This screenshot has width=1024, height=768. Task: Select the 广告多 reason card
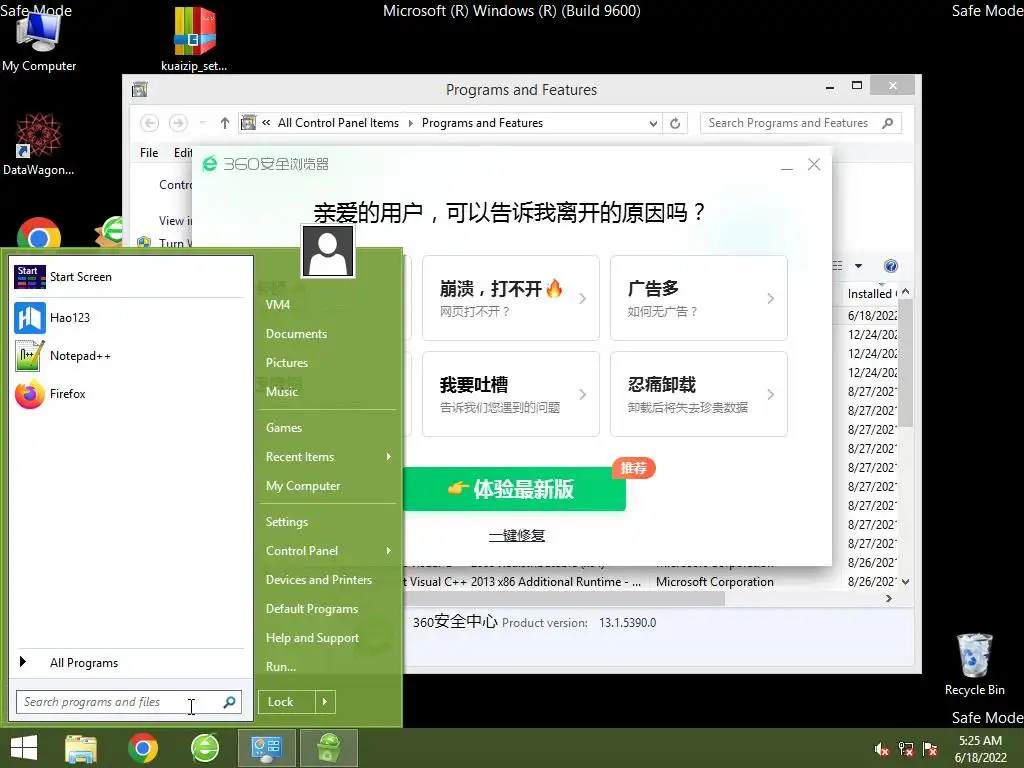[x=699, y=298]
